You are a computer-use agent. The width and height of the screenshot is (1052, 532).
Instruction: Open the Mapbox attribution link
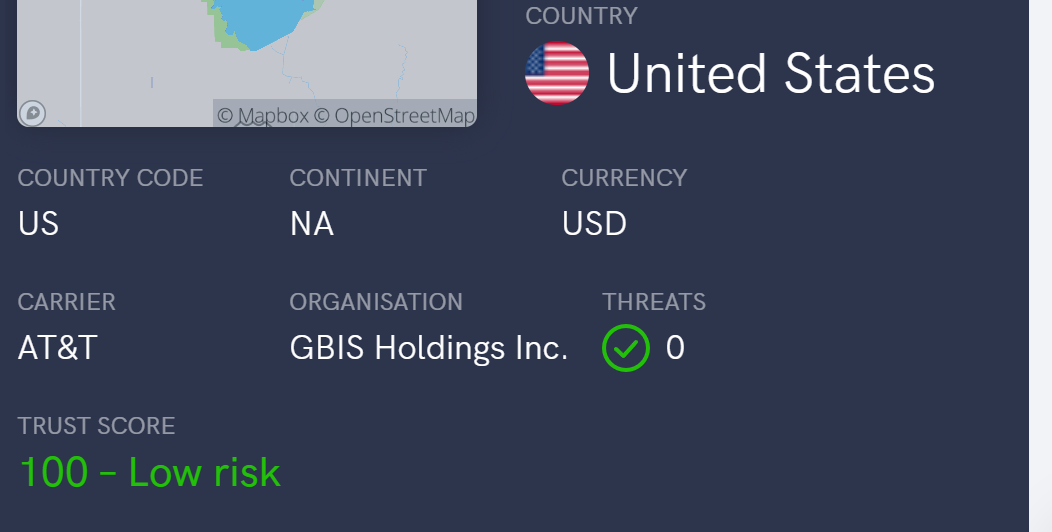coord(263,115)
